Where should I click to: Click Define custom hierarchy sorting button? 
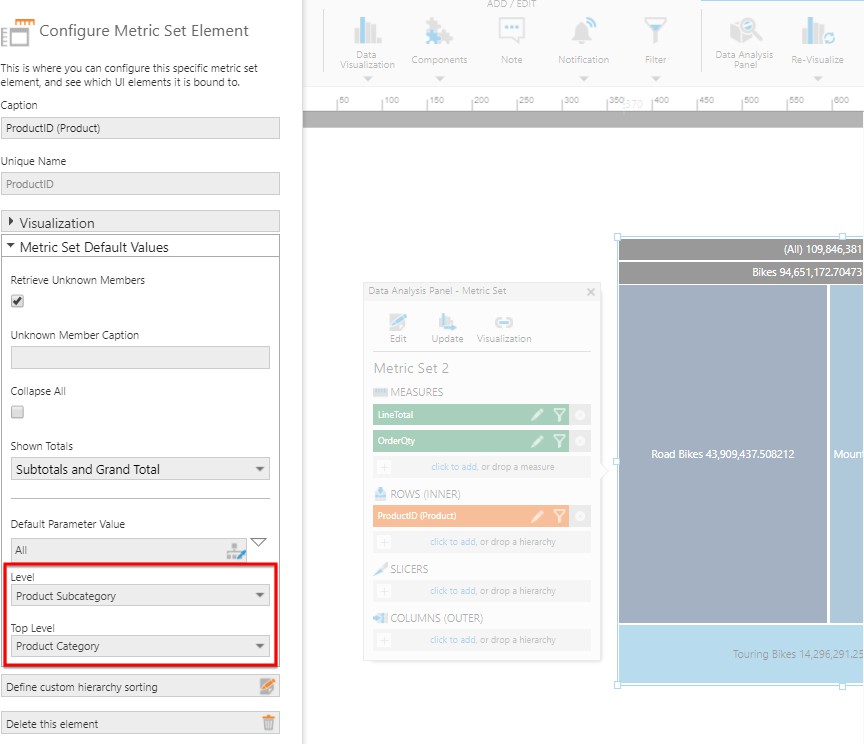pyautogui.click(x=130, y=686)
